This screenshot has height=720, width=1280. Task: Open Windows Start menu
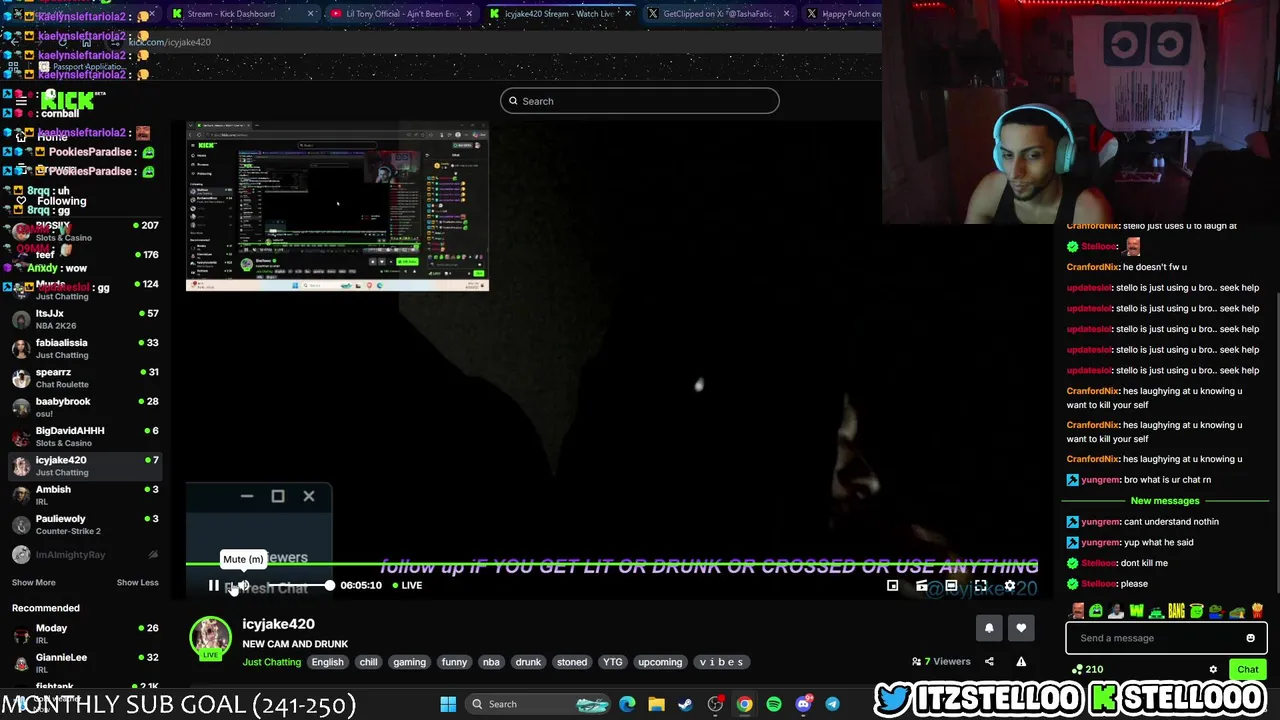pos(448,704)
